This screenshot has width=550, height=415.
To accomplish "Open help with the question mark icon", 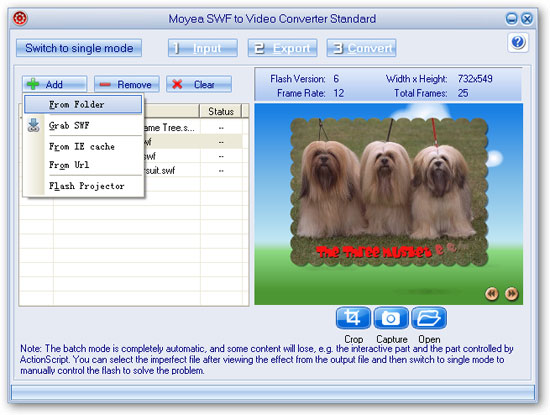I will (x=518, y=42).
